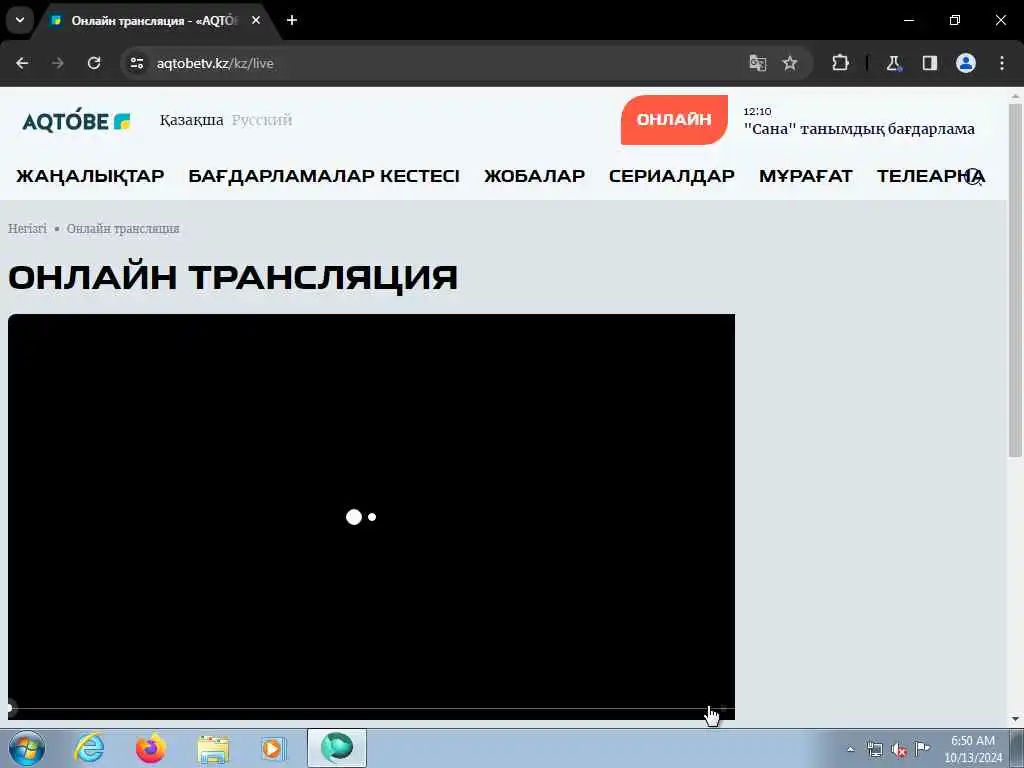
Task: Click the address bar URL field
Action: (x=444, y=63)
